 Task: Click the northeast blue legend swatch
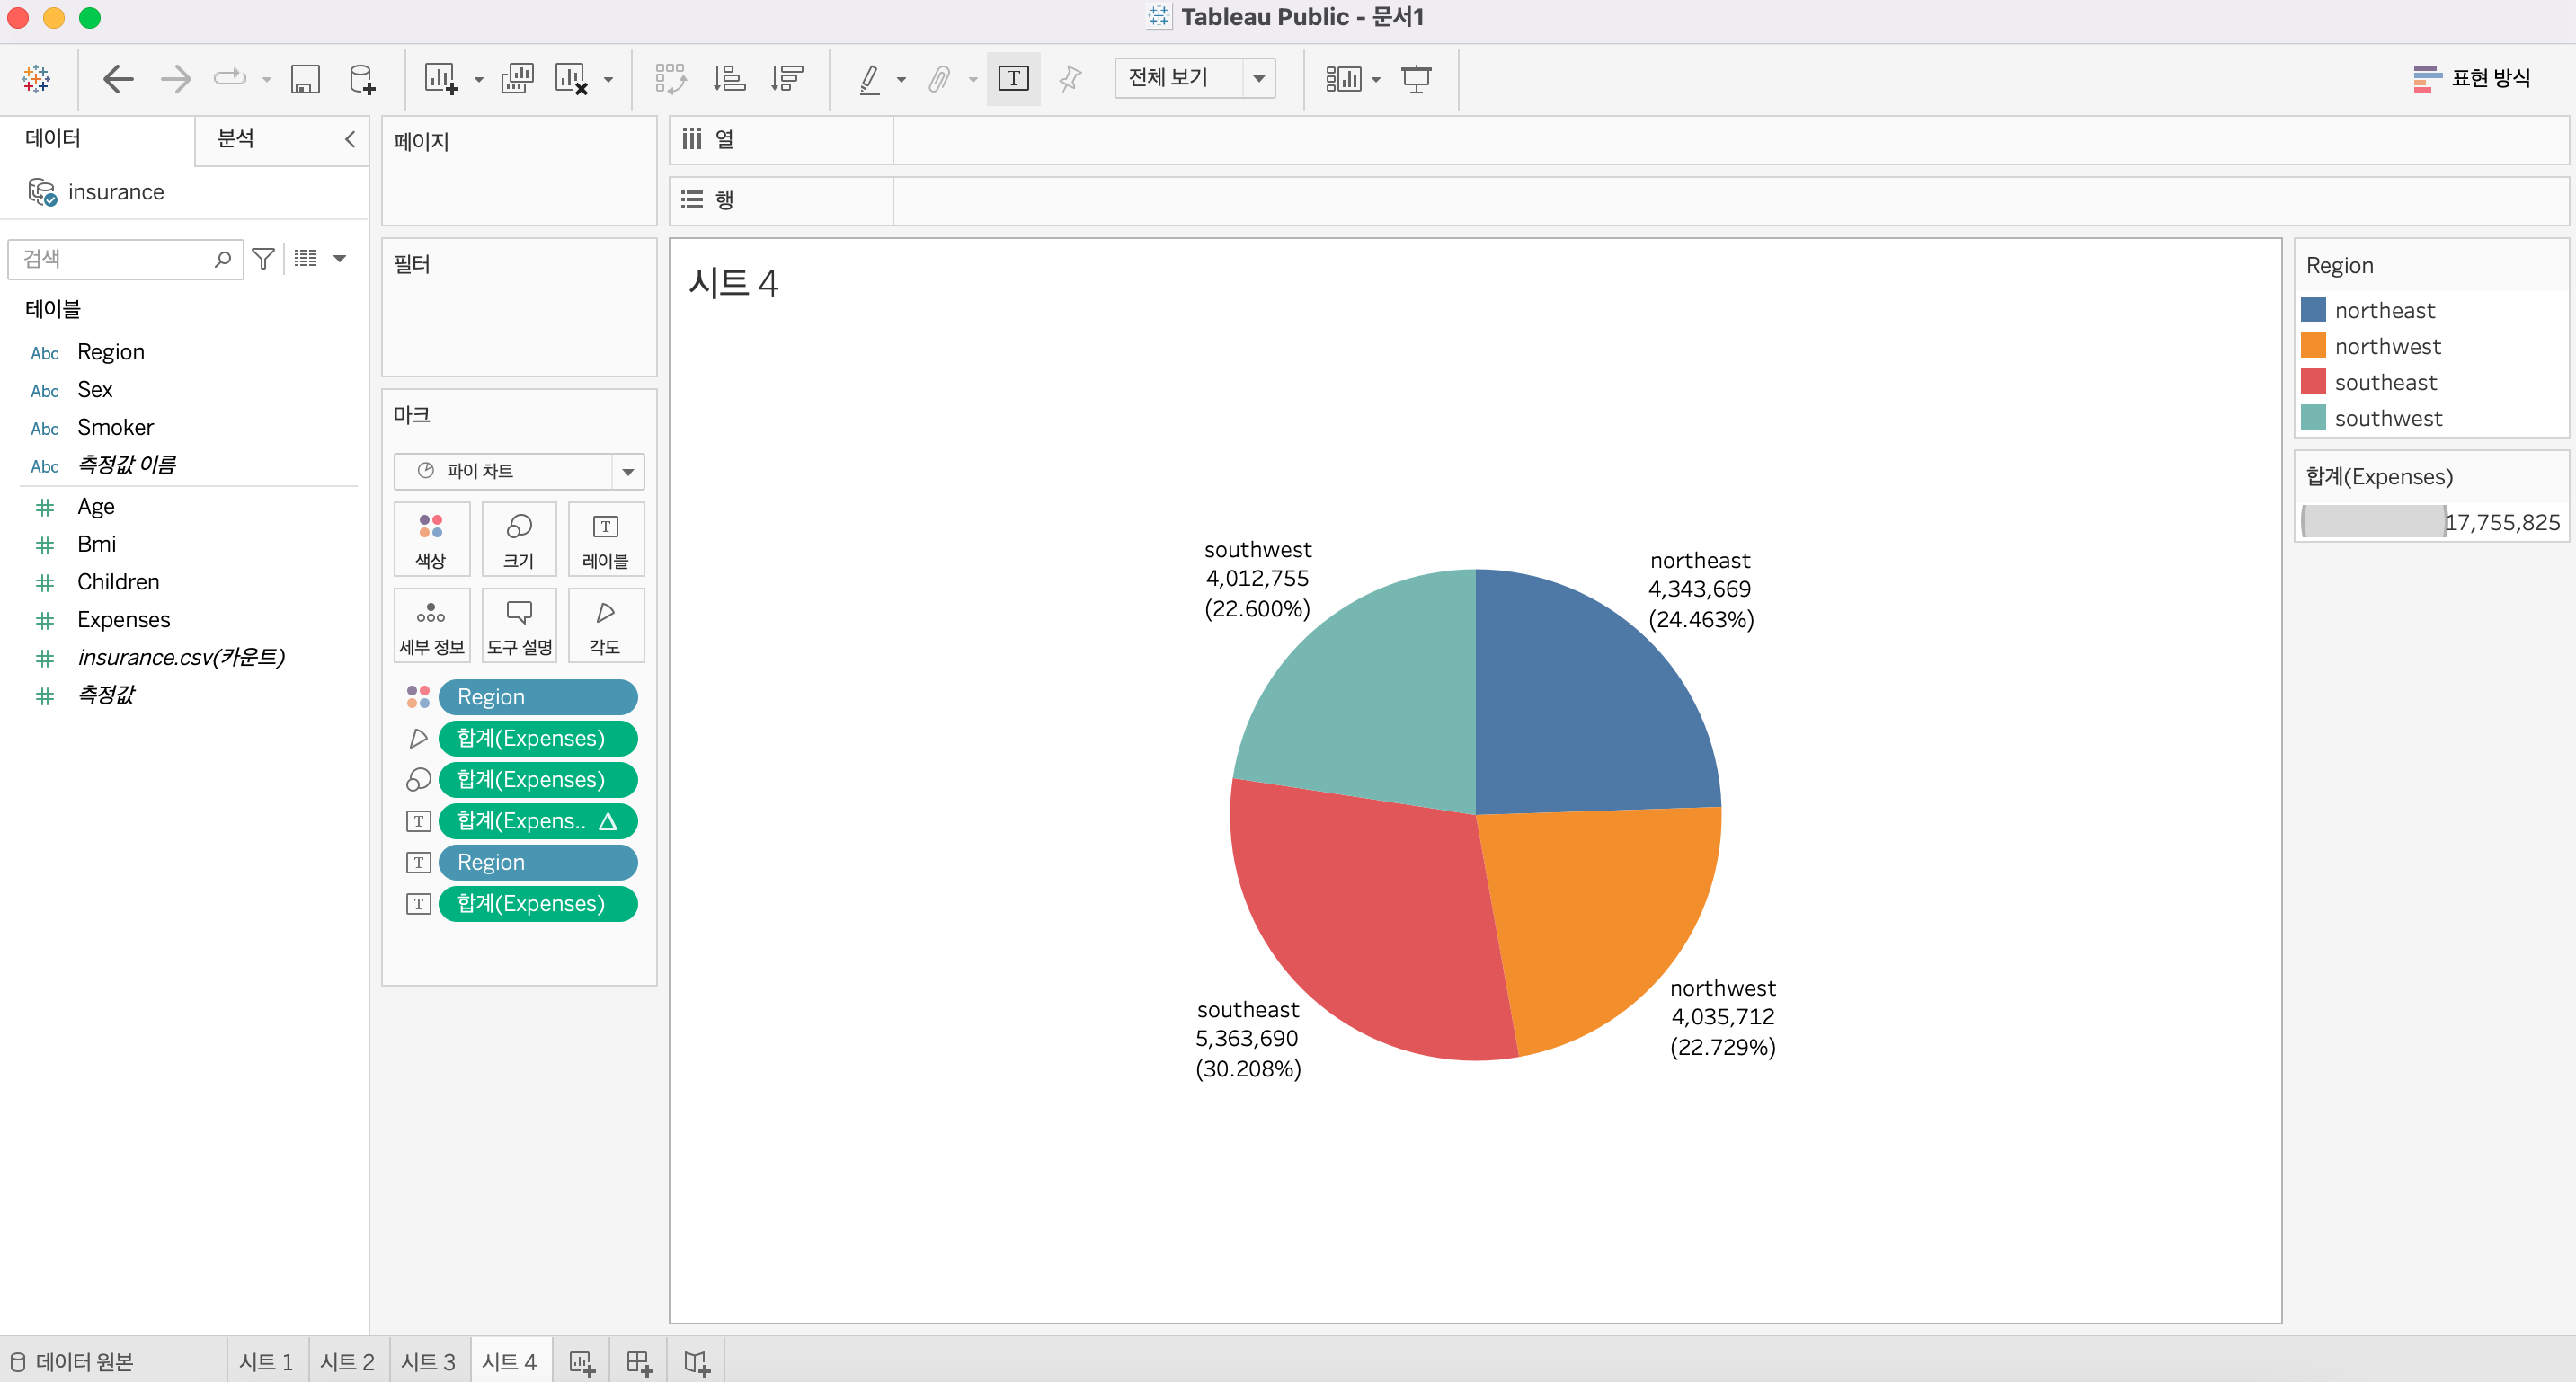coord(2313,310)
